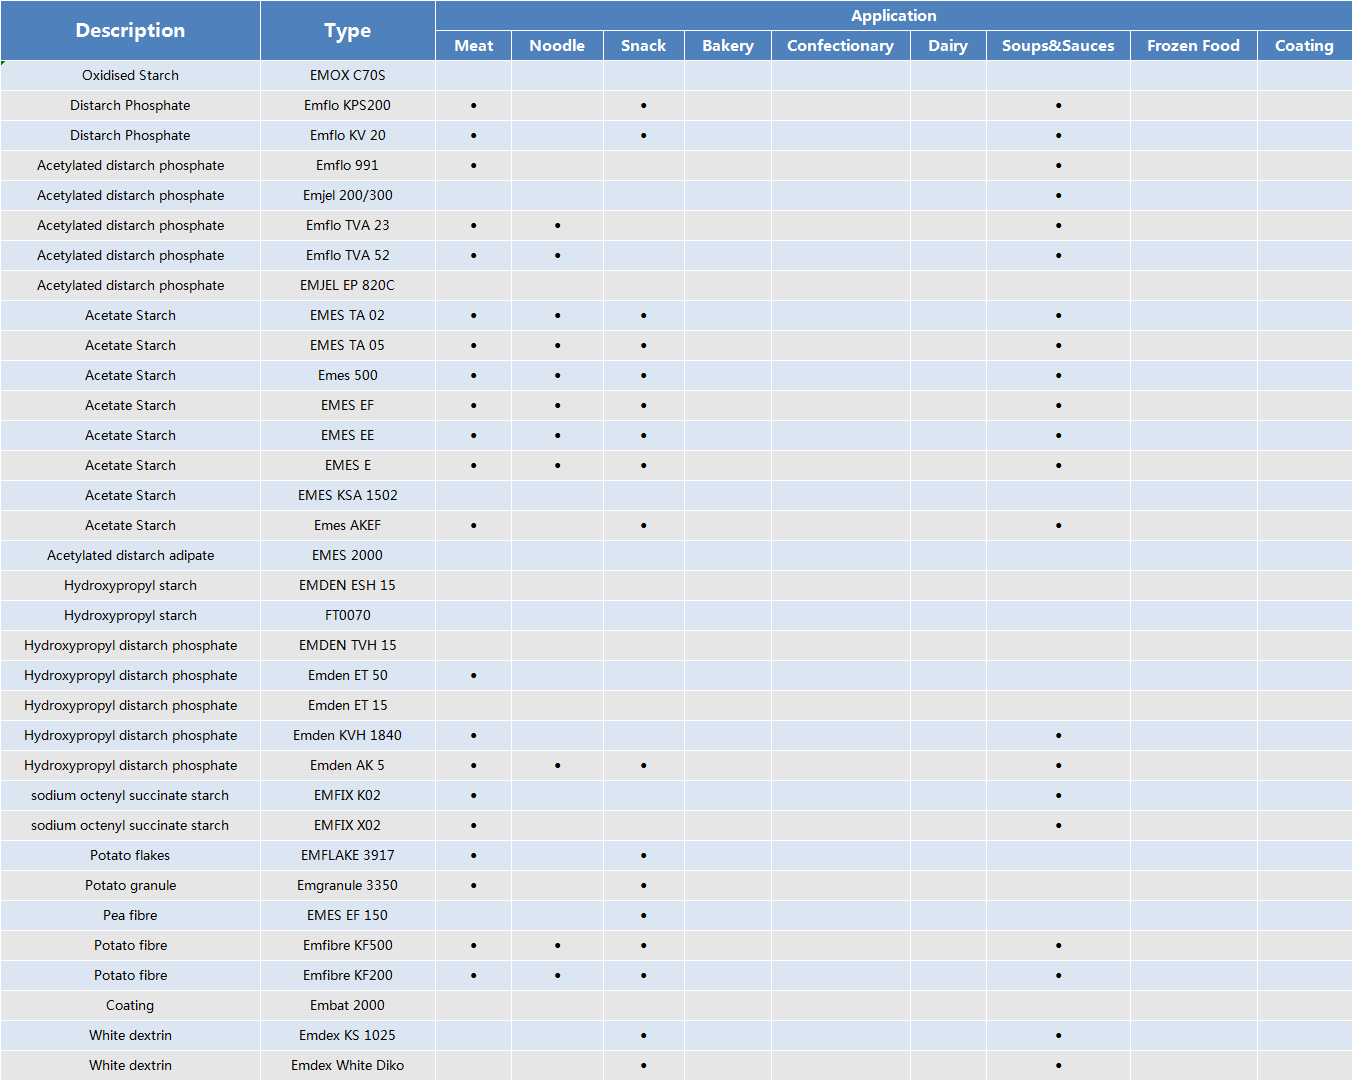Click the Emflo KPS200 cell
Image resolution: width=1353 pixels, height=1081 pixels.
click(347, 105)
